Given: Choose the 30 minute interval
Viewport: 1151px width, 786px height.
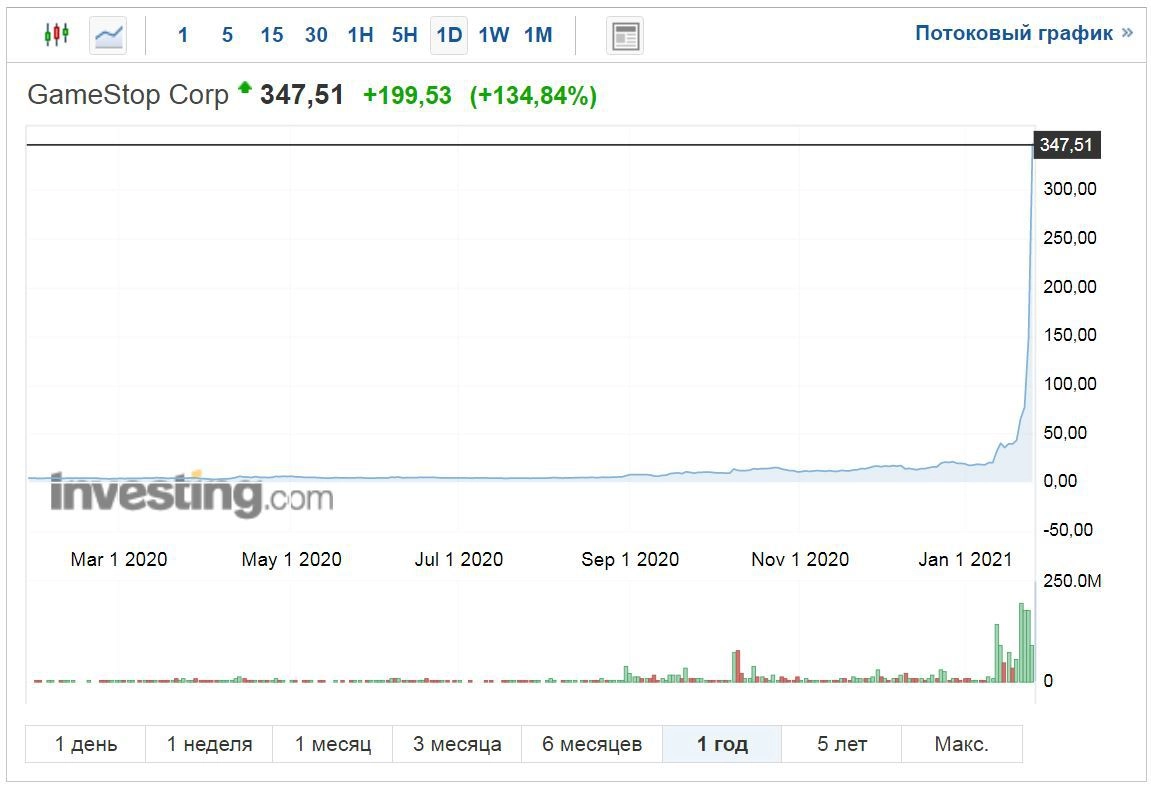Looking at the screenshot, I should click(316, 35).
